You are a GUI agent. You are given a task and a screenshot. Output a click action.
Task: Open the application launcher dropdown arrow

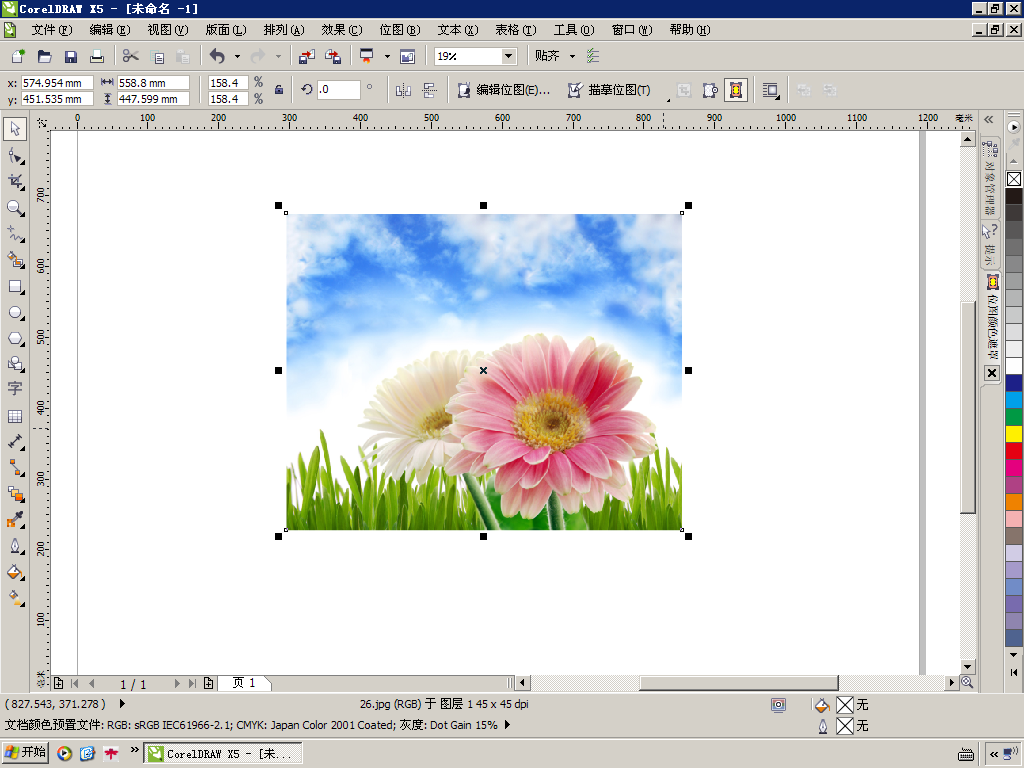click(x=387, y=56)
